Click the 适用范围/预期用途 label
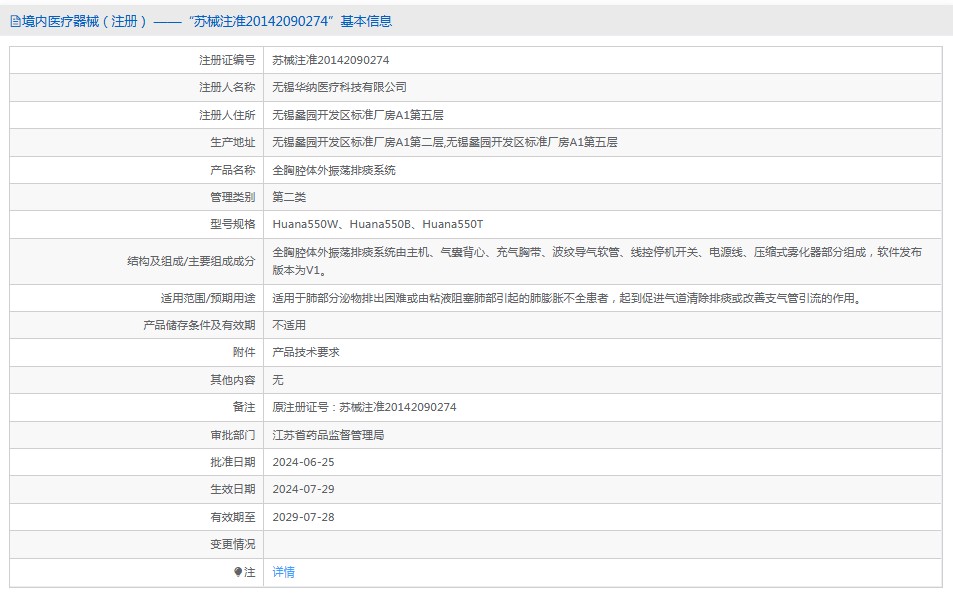 (x=208, y=298)
